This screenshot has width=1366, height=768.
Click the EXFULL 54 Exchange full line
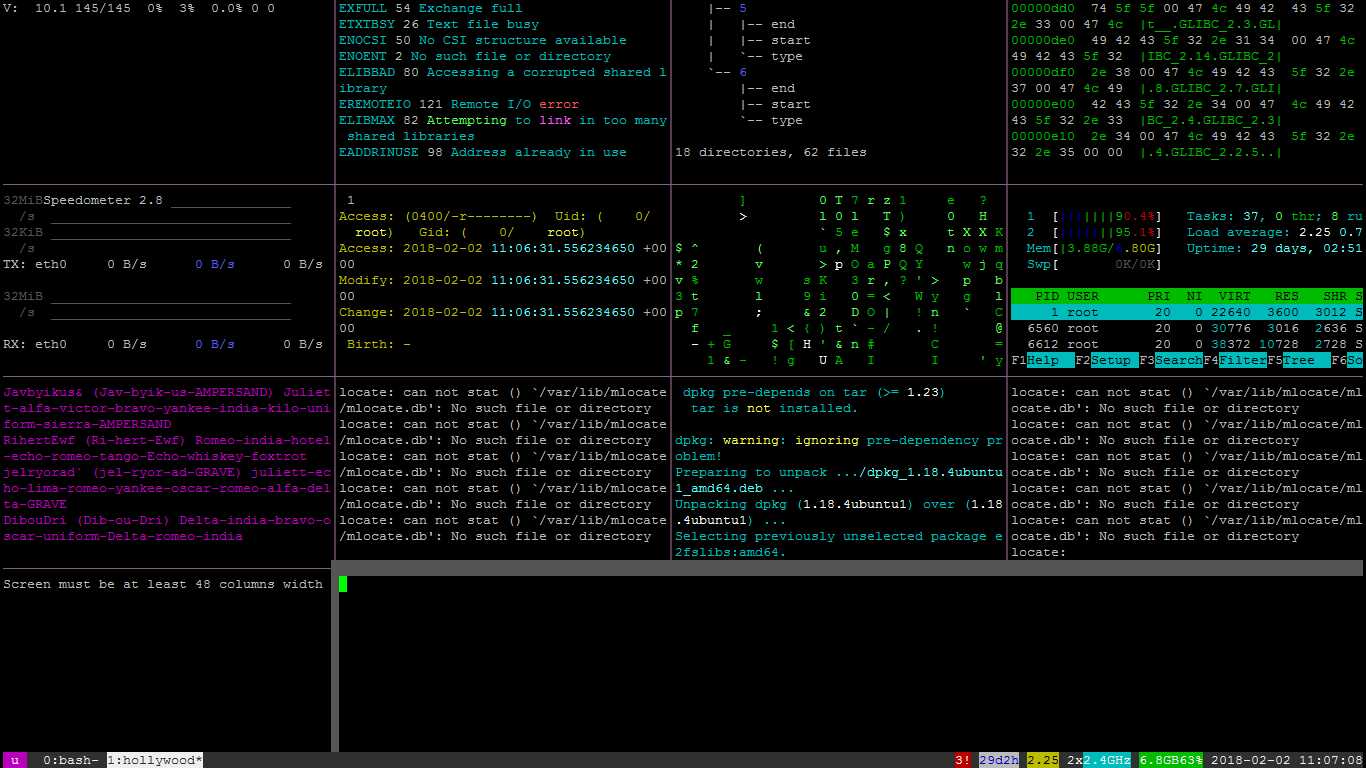[x=431, y=8]
